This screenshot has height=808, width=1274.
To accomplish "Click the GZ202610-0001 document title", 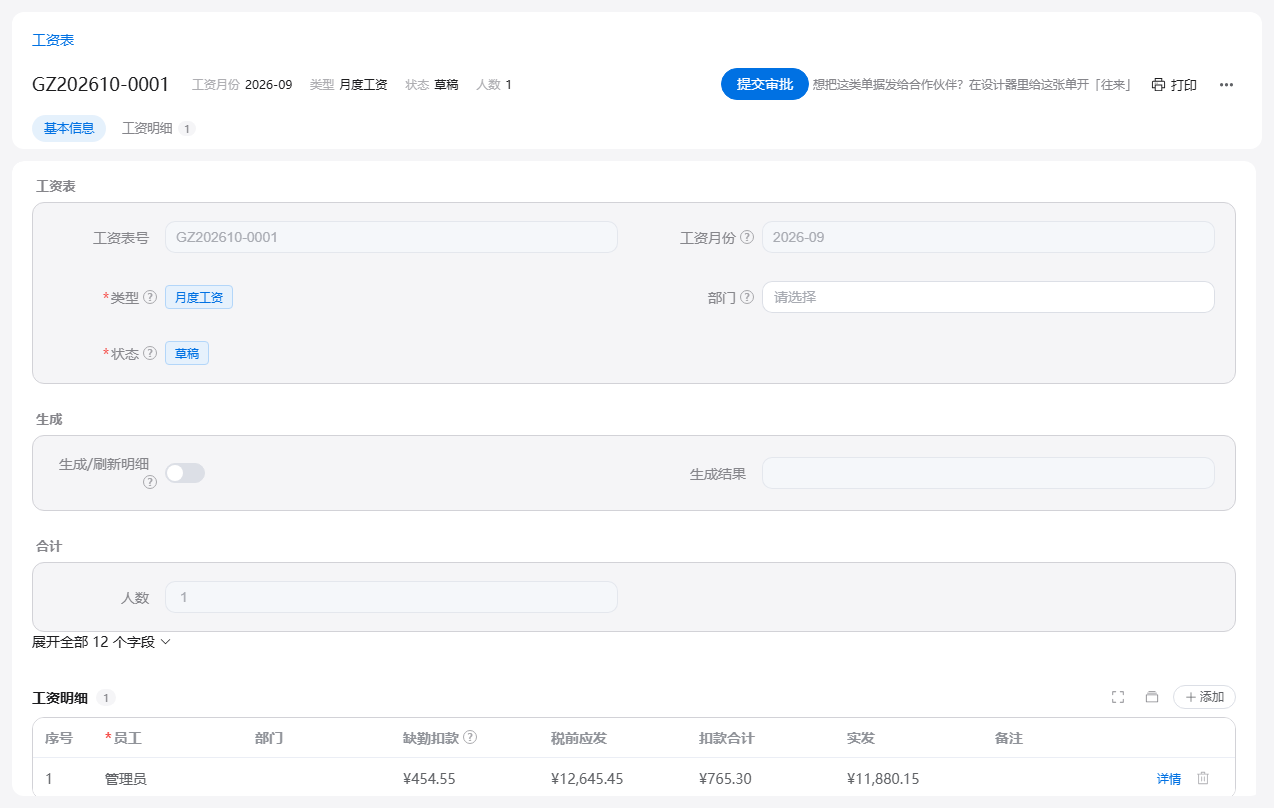I will 101,84.
